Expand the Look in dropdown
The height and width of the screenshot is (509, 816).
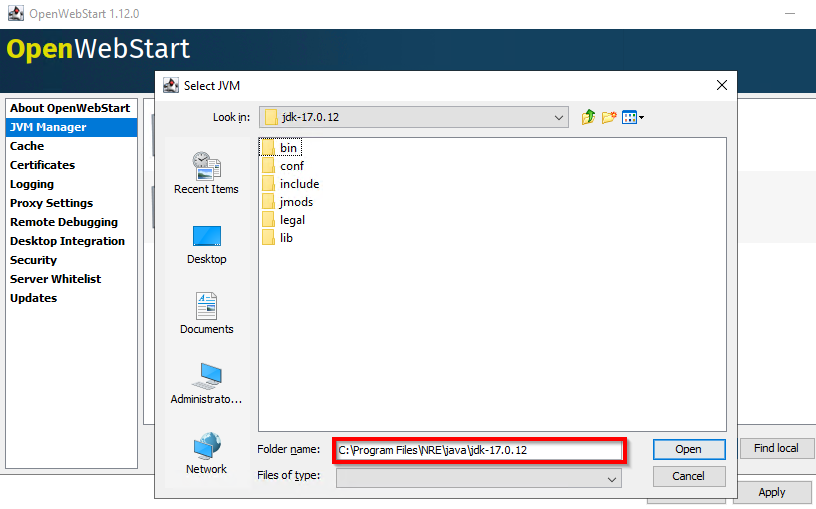pyautogui.click(x=558, y=118)
